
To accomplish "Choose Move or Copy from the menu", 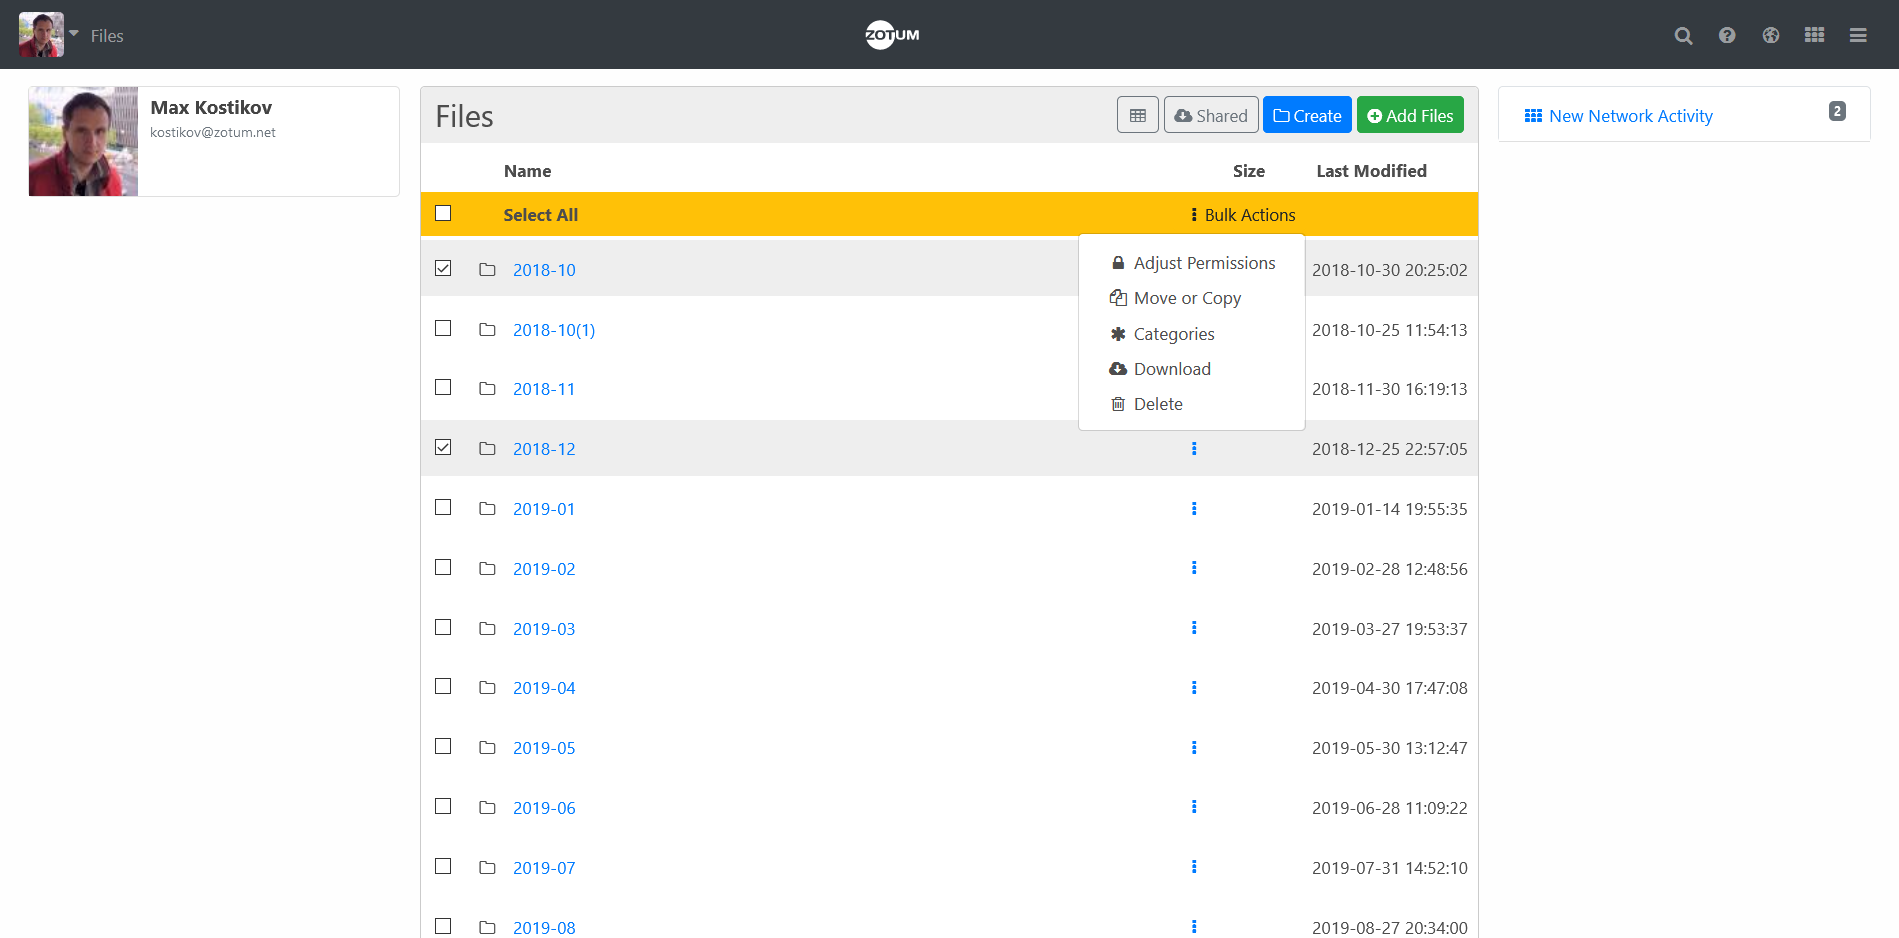I will (x=1186, y=298).
